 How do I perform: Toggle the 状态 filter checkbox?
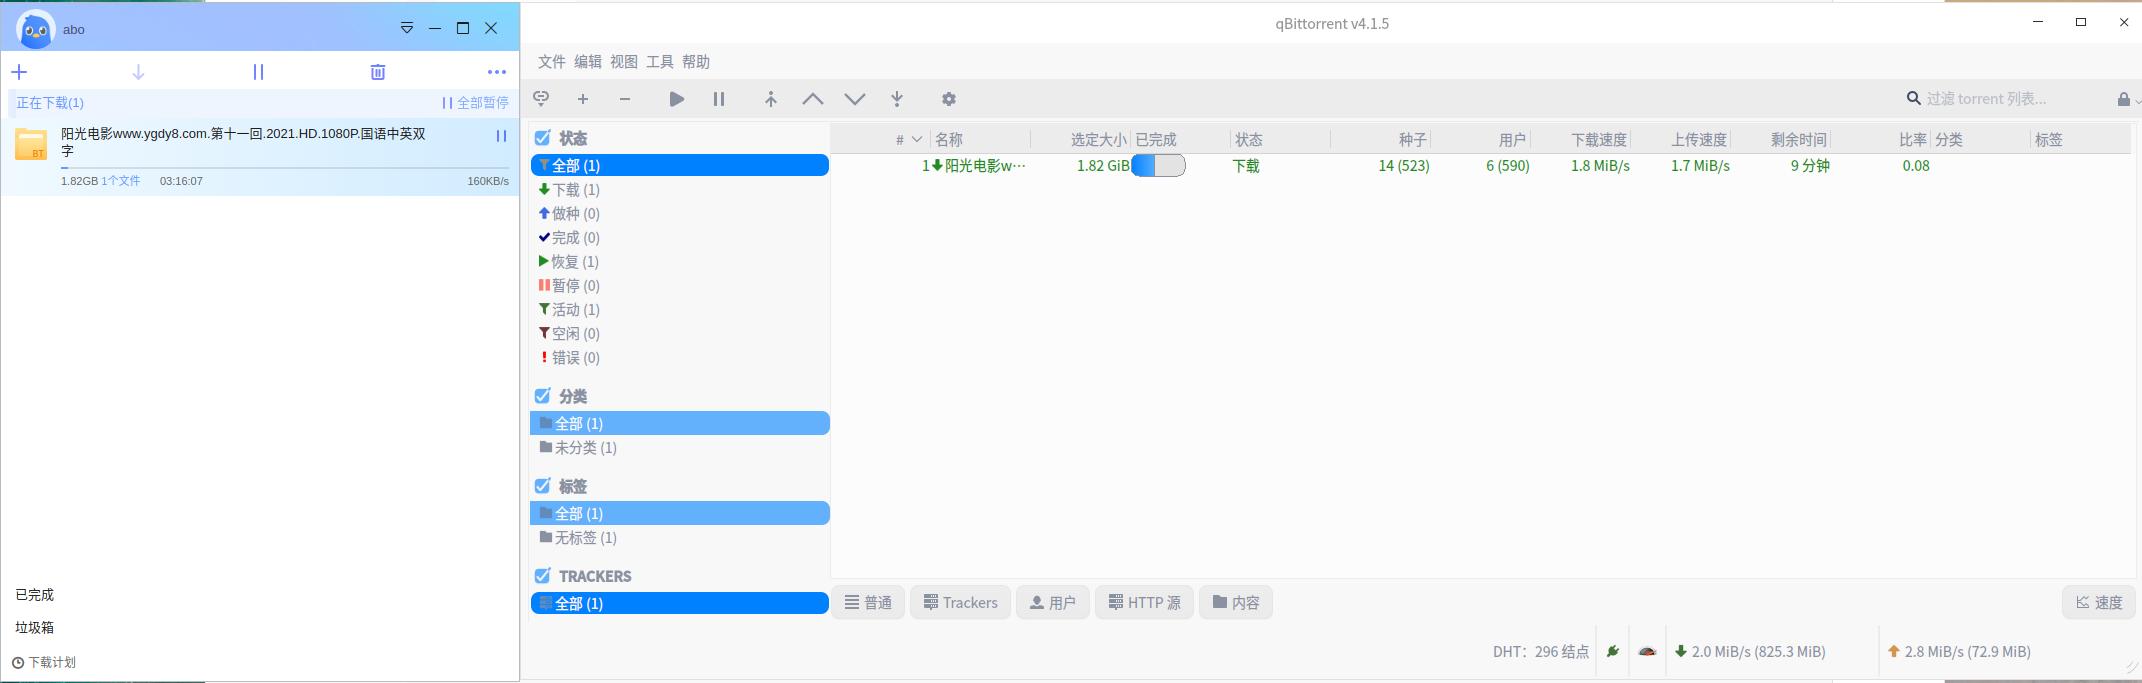(x=542, y=138)
